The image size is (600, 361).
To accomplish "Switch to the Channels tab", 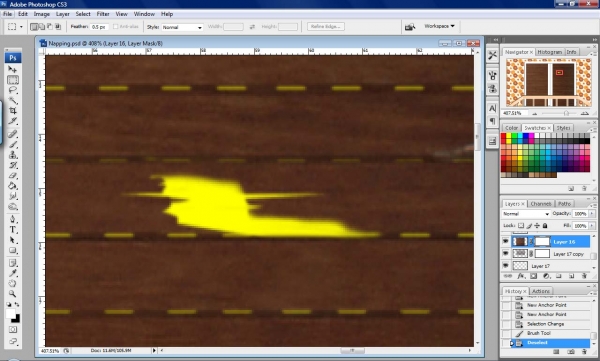I will [541, 204].
